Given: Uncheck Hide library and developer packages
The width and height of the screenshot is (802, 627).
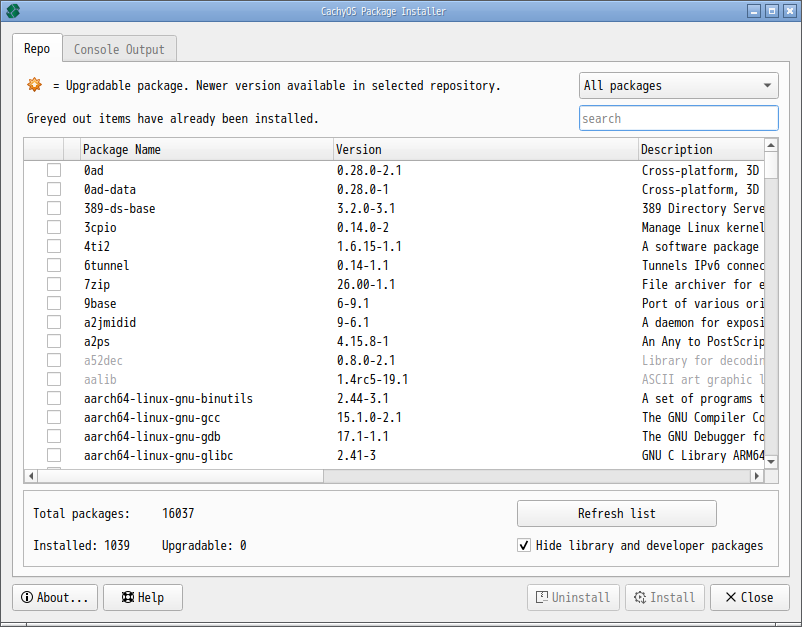Looking at the screenshot, I should coord(524,546).
